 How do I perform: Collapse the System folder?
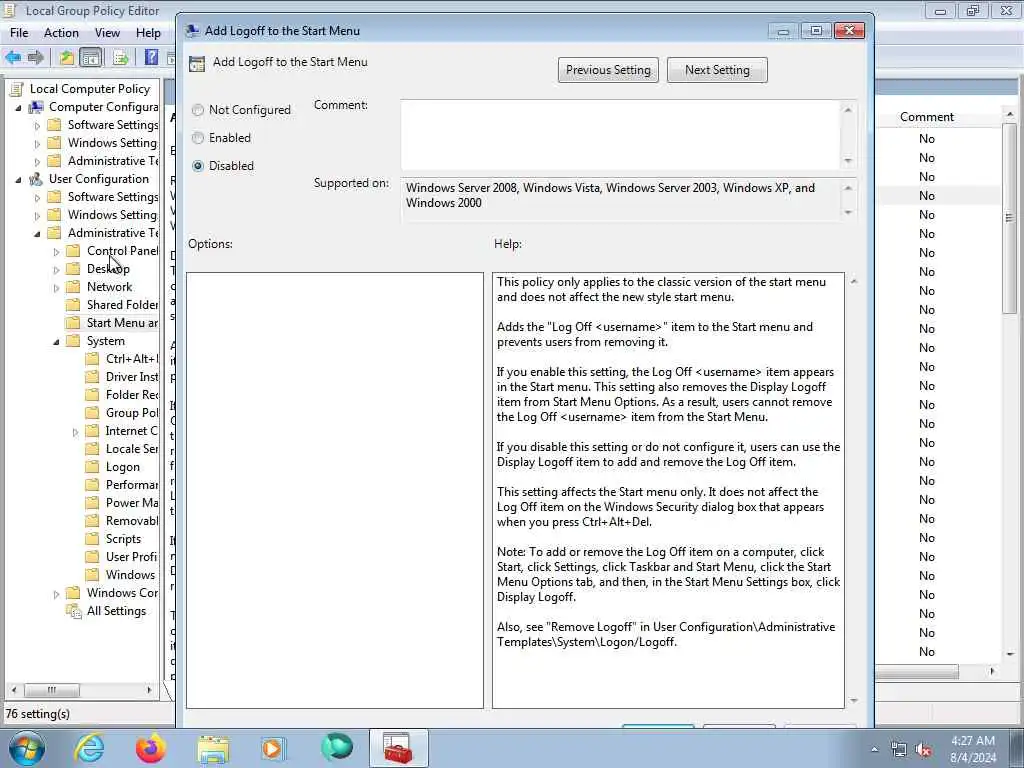click(x=56, y=342)
